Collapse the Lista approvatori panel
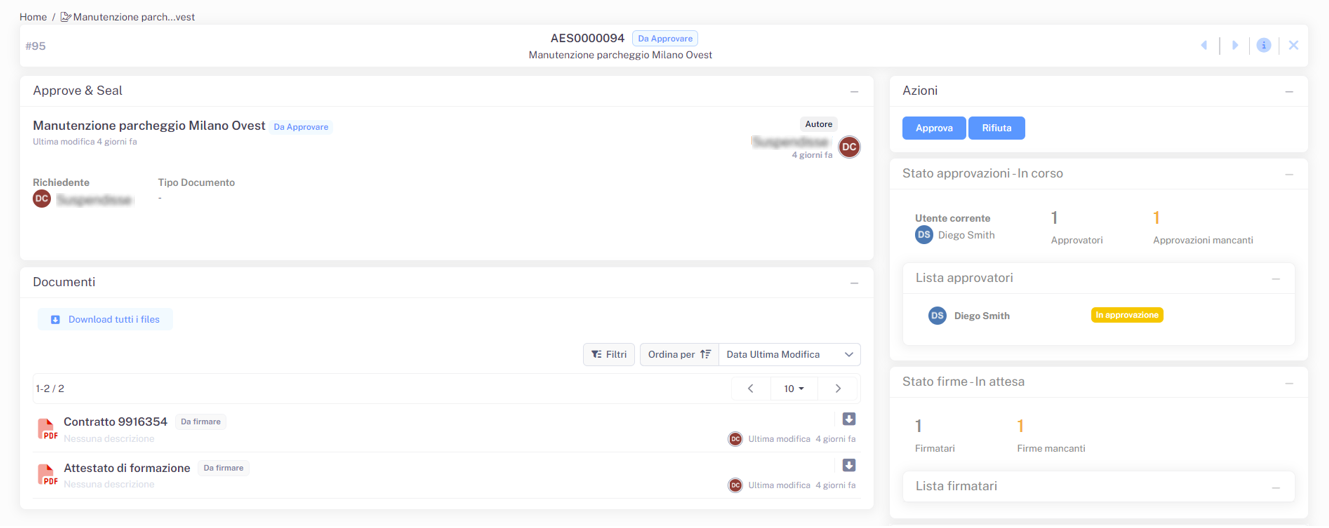The image size is (1329, 528). click(x=1275, y=279)
